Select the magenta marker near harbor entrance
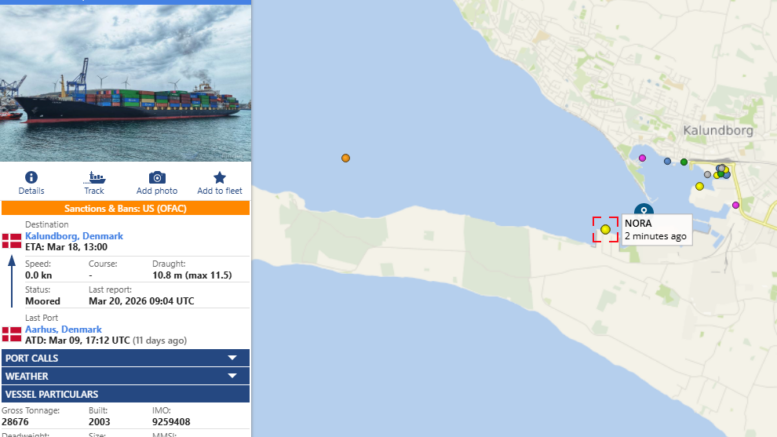777x437 pixels. coord(642,158)
